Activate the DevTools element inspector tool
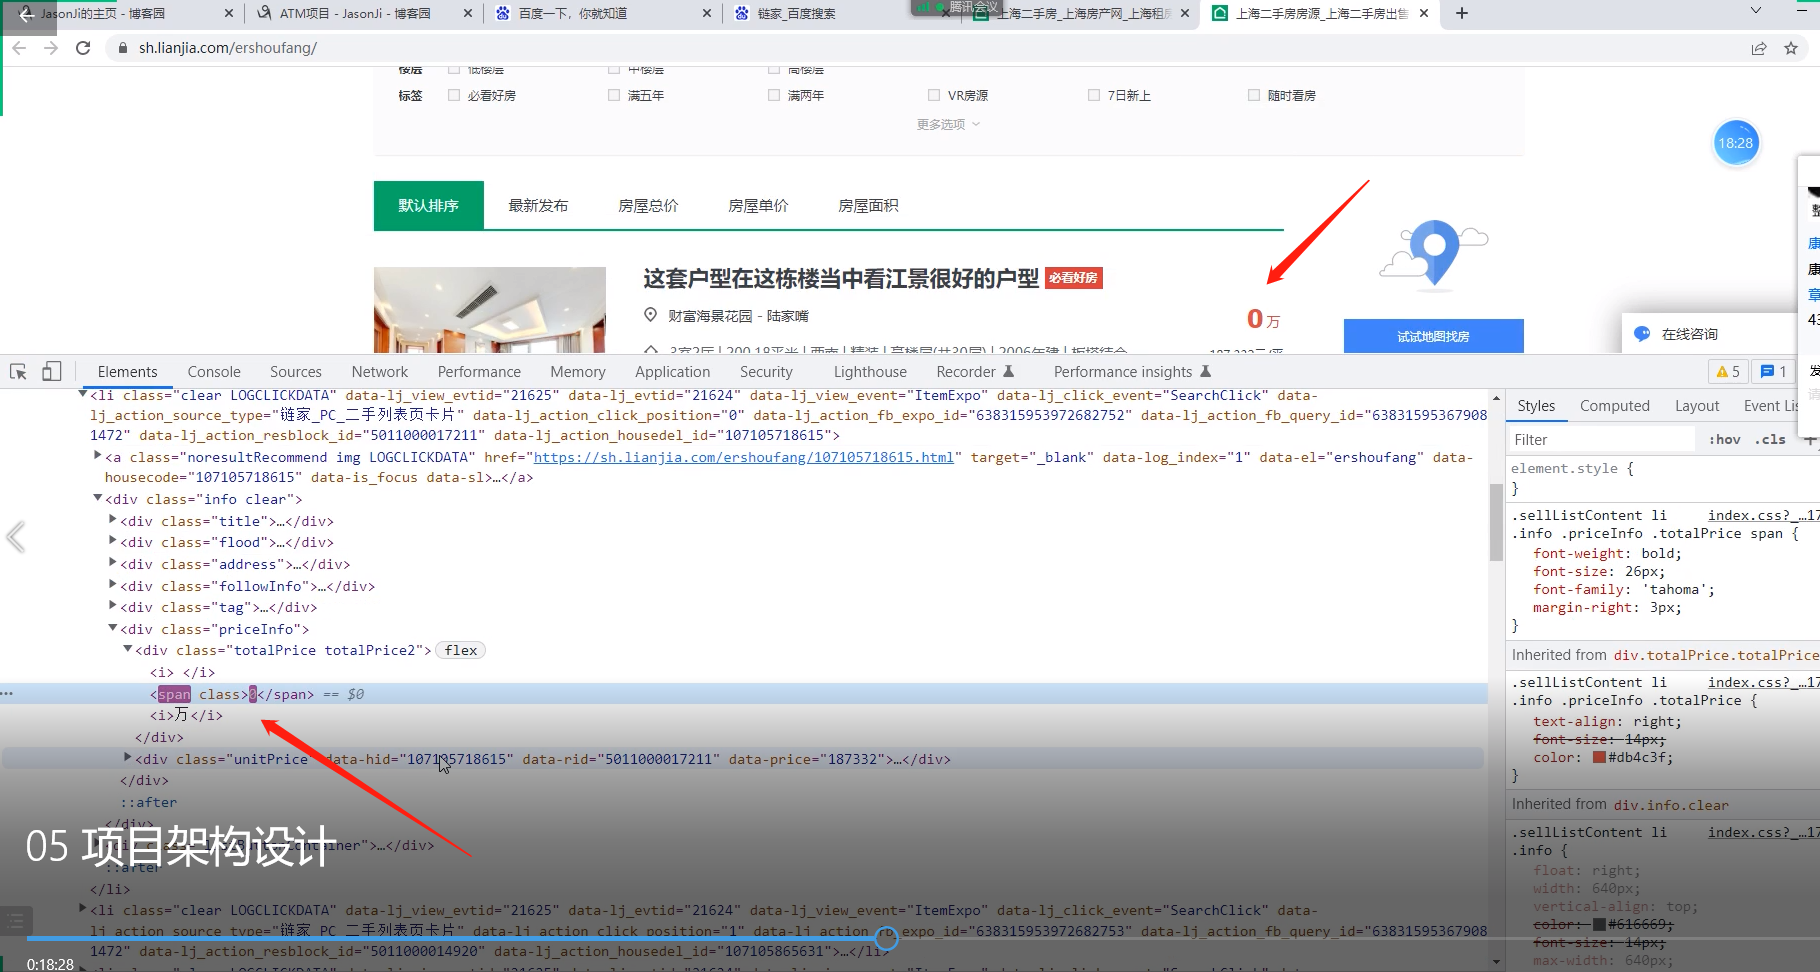 tap(18, 372)
